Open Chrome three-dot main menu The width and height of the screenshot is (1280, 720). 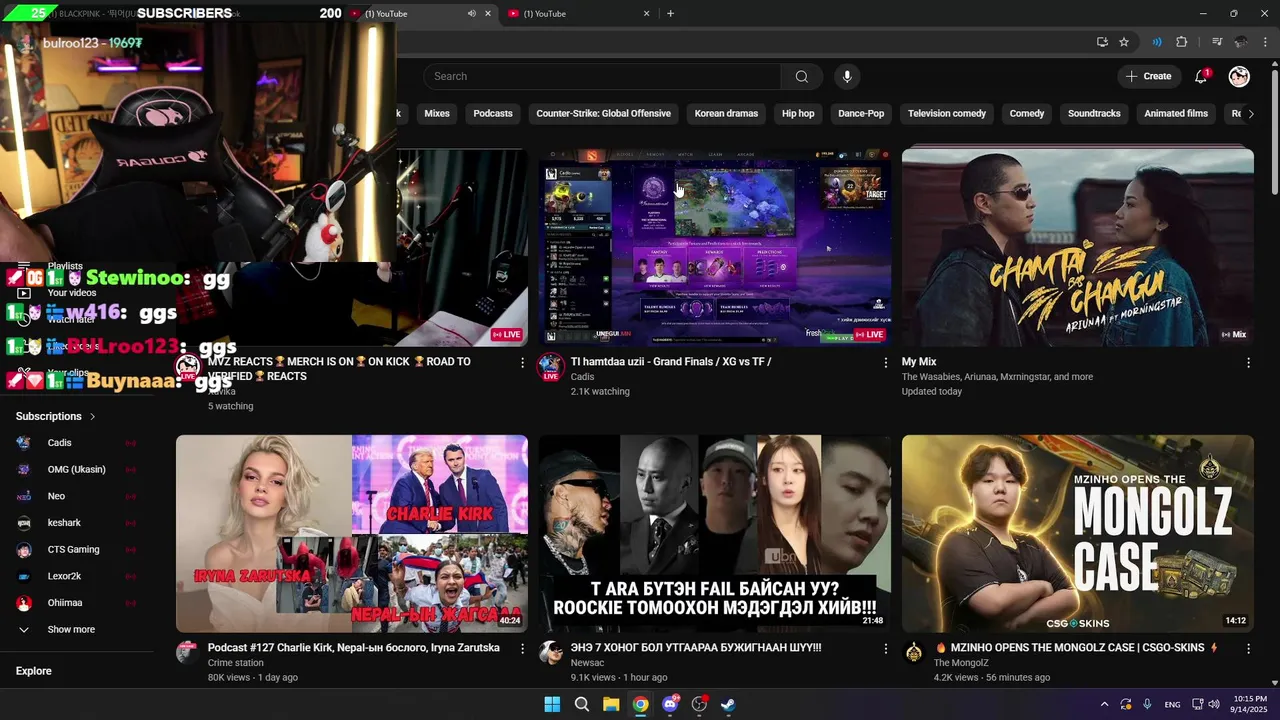1265,42
